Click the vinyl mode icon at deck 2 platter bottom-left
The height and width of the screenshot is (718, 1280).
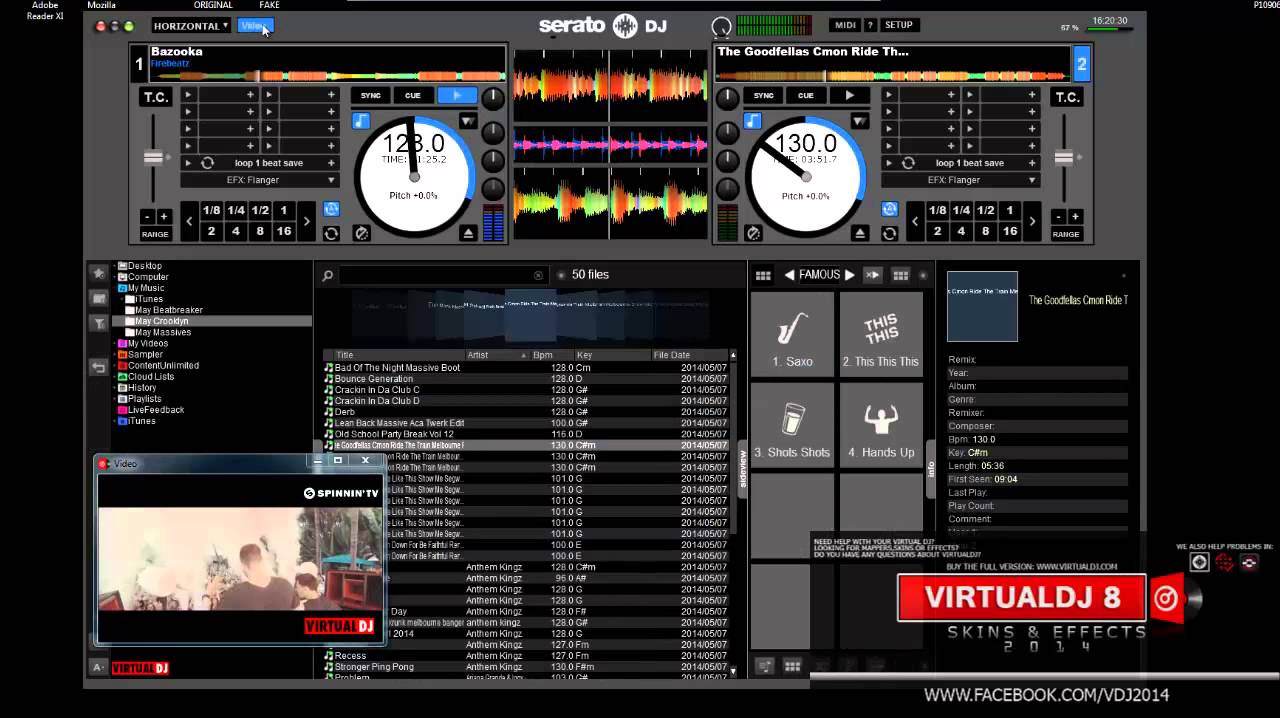pos(754,233)
